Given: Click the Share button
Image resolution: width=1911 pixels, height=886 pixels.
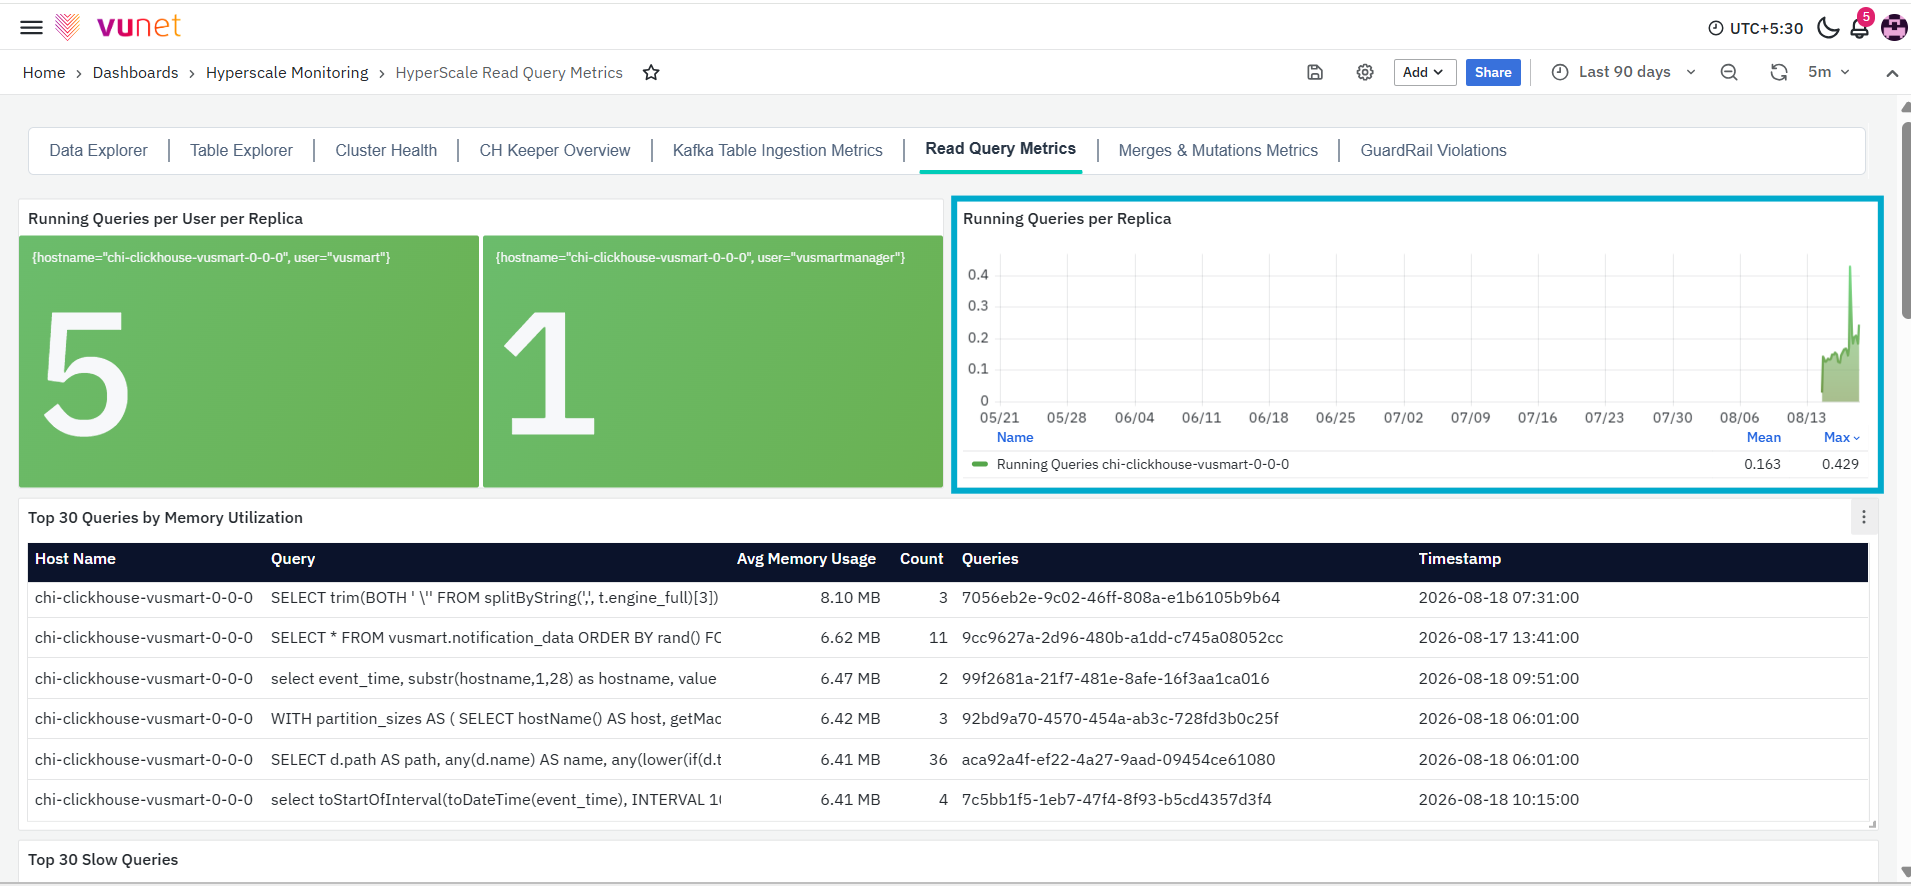Looking at the screenshot, I should click(1493, 72).
